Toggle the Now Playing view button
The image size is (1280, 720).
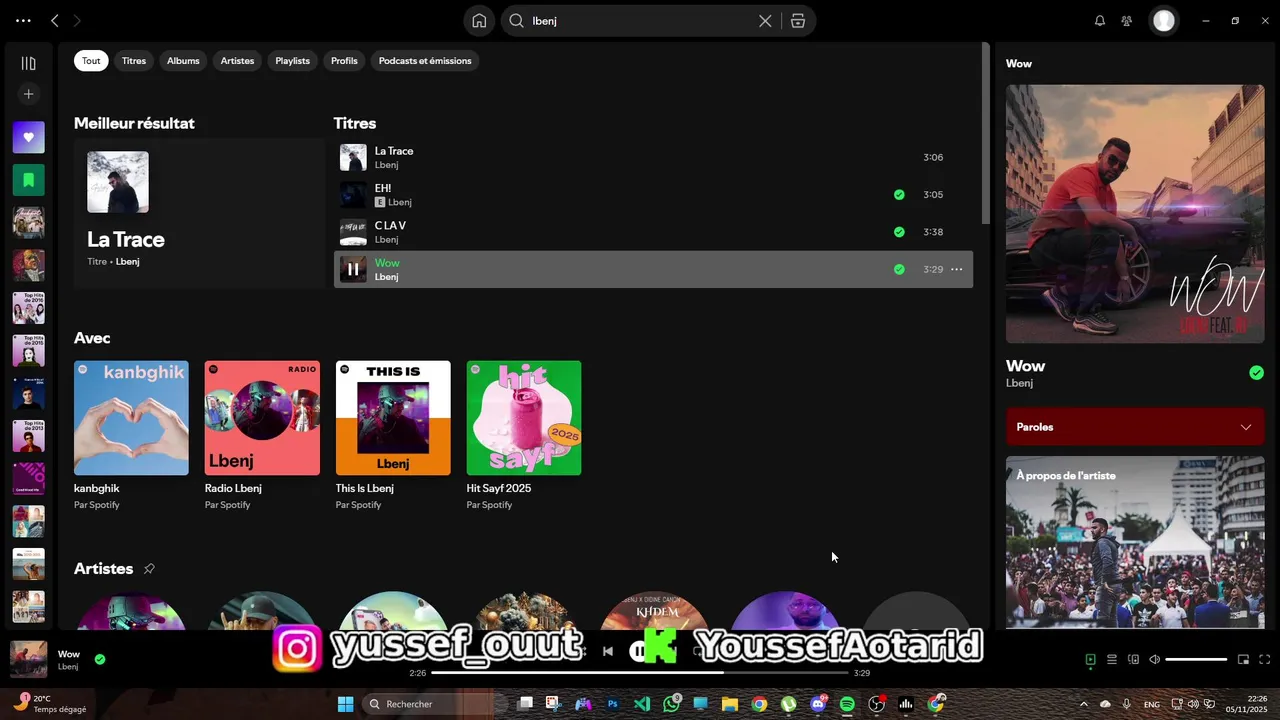[x=1091, y=659]
